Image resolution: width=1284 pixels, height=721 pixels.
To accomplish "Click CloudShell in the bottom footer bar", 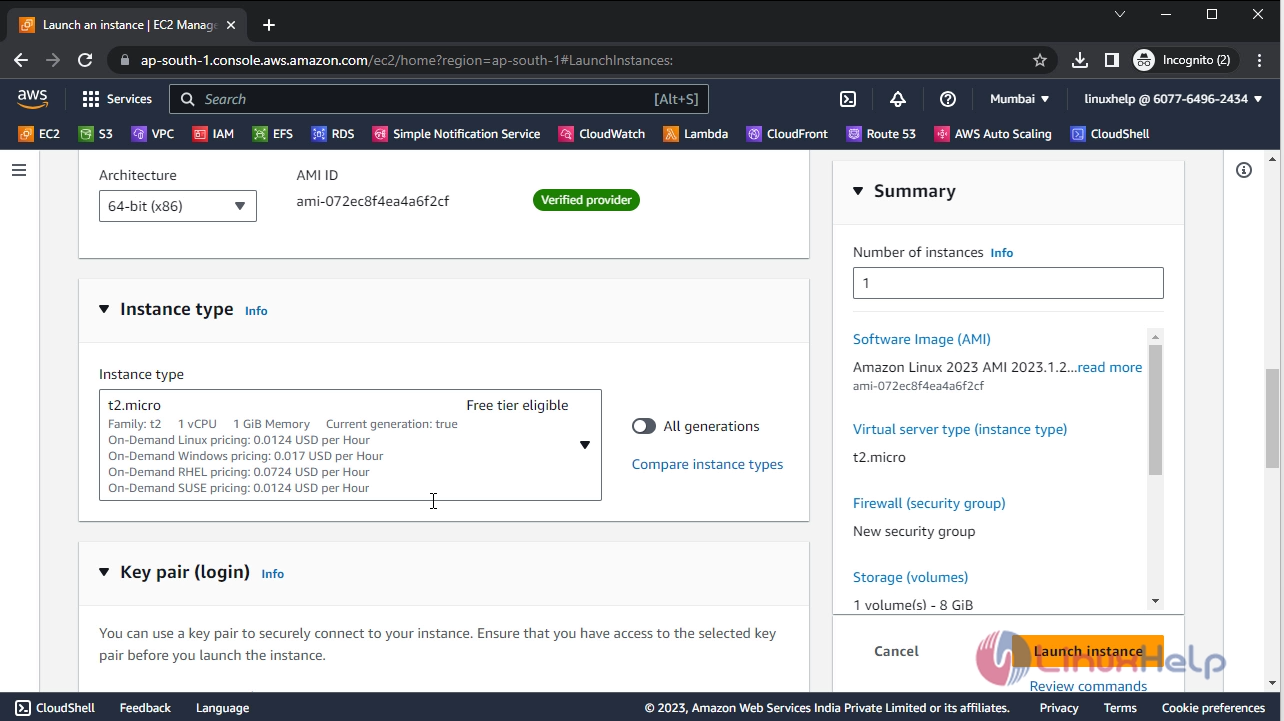I will 55,707.
